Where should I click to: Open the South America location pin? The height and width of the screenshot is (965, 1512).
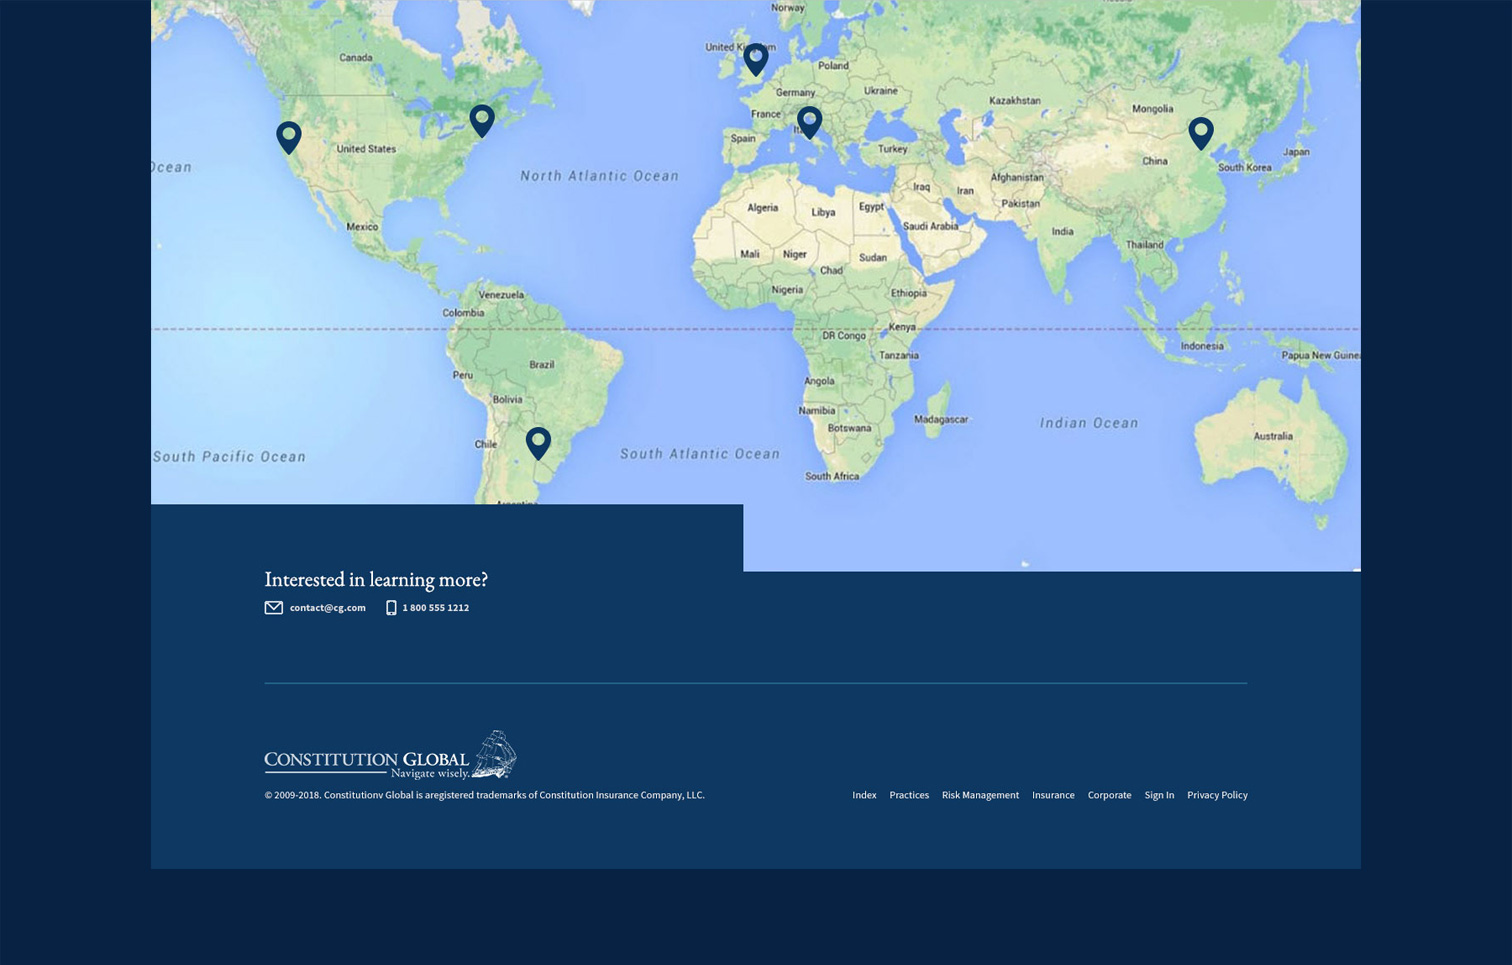pos(538,441)
